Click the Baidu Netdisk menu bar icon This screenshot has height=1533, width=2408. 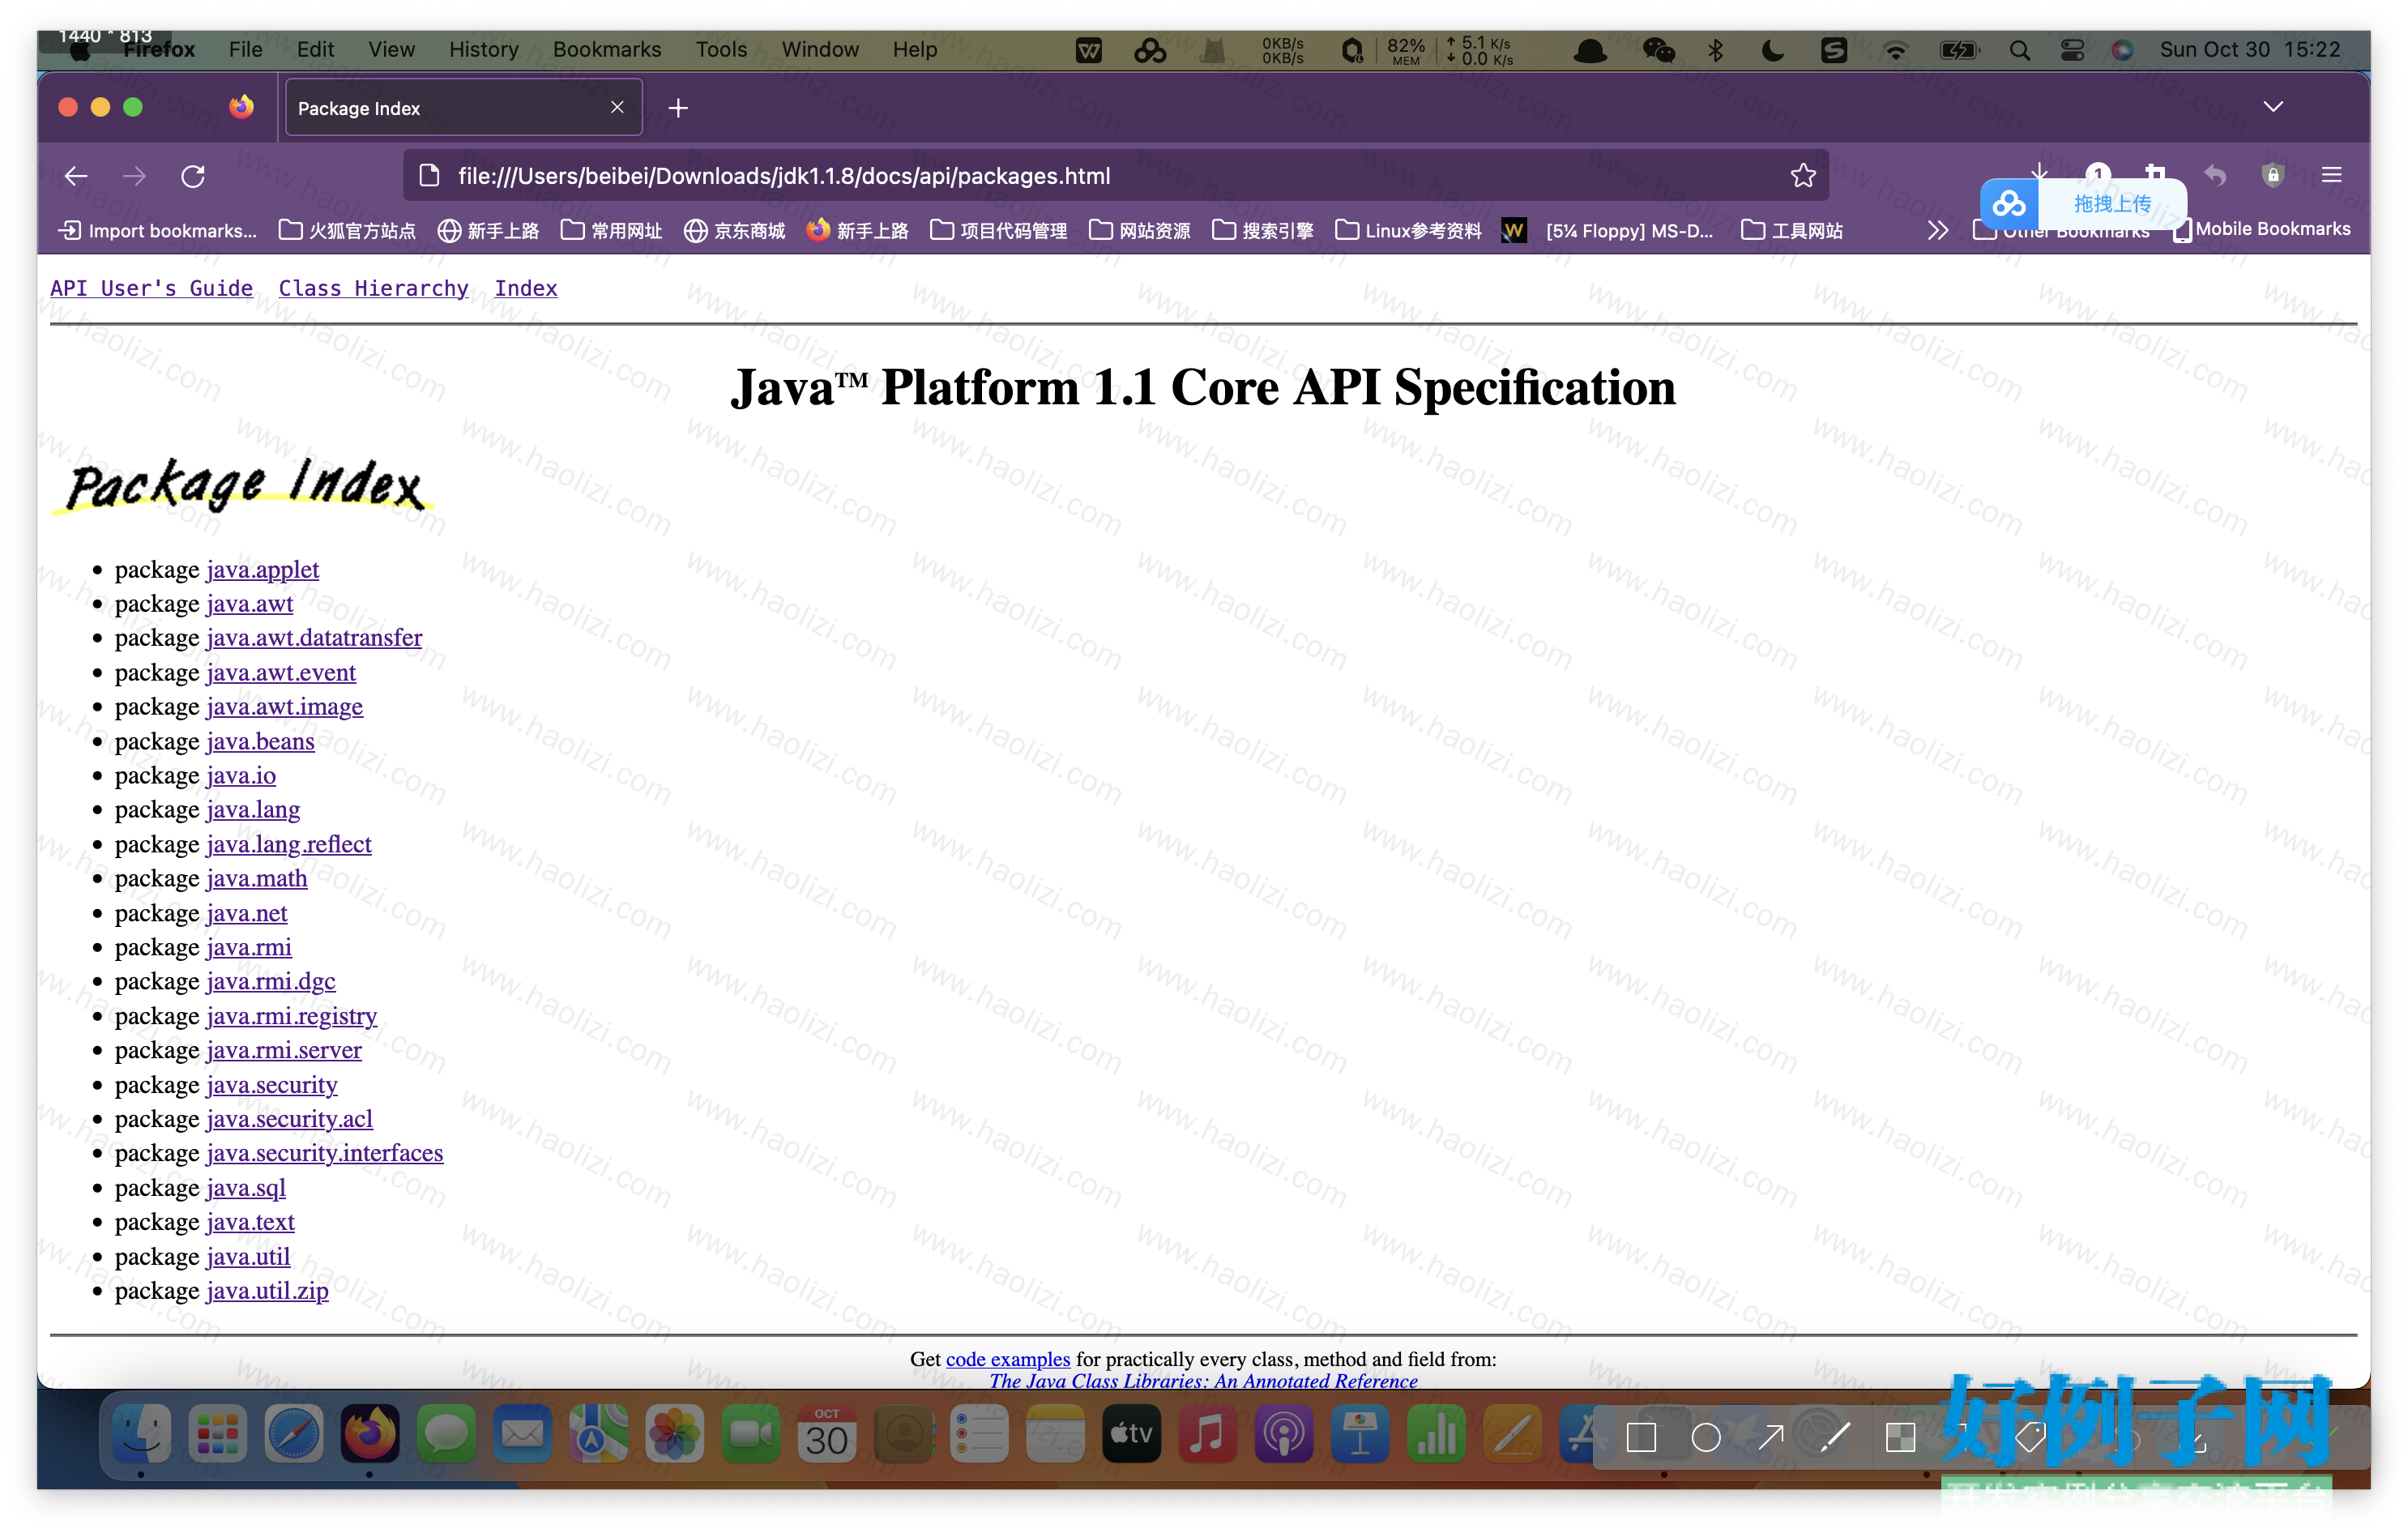(1150, 50)
